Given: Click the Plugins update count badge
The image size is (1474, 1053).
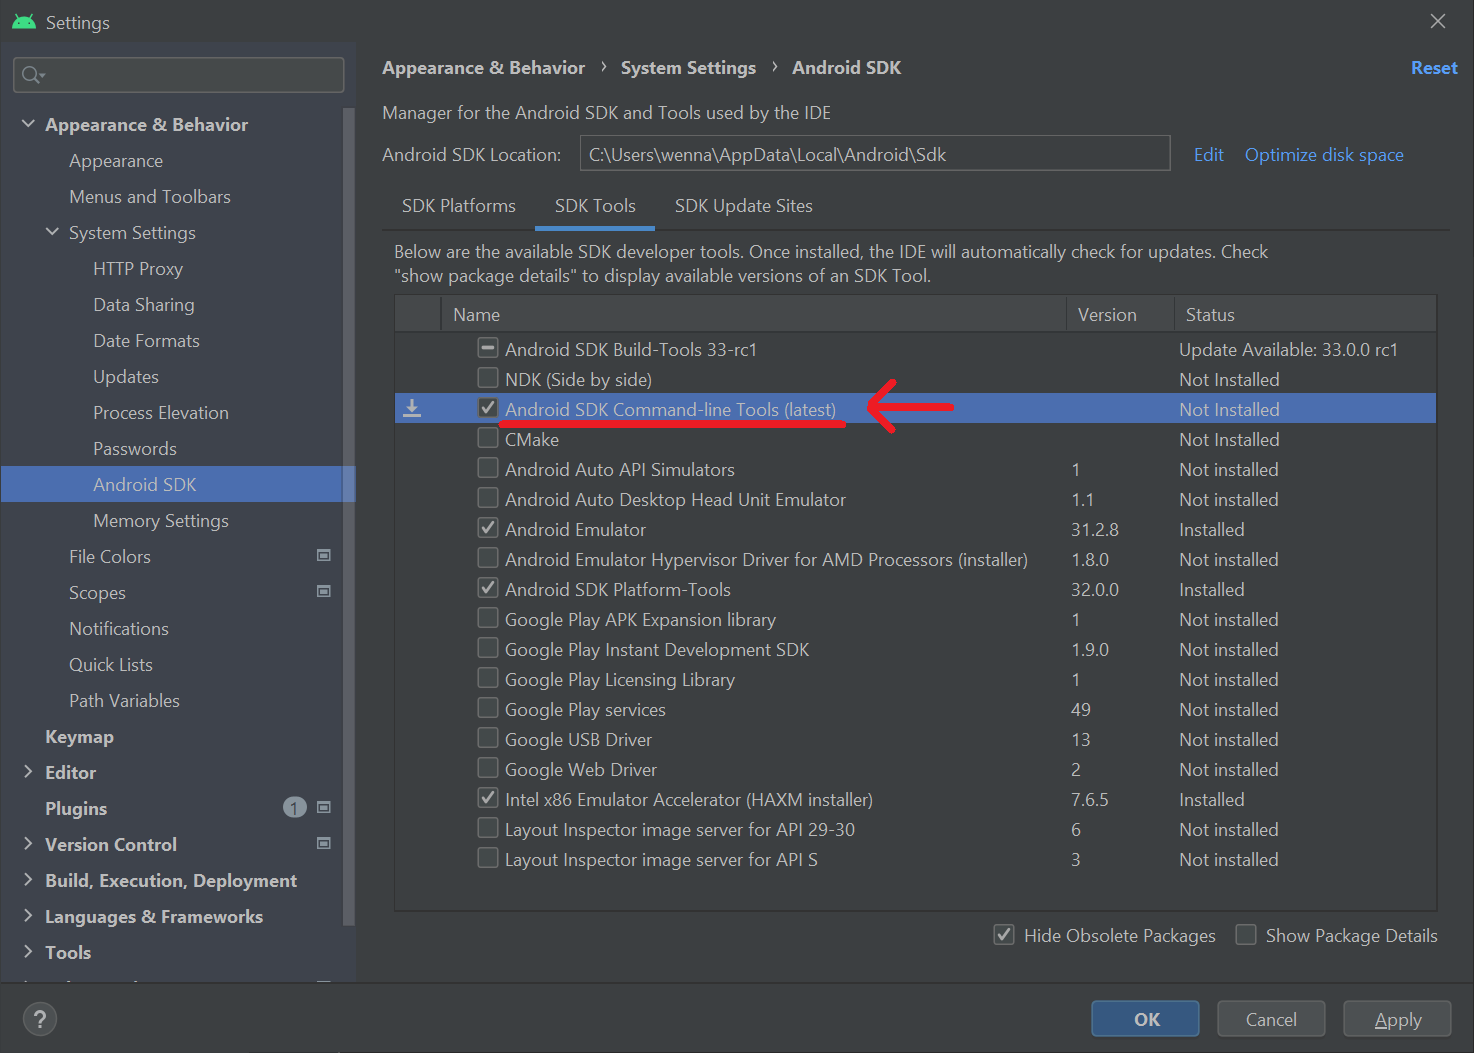Looking at the screenshot, I should 294,807.
